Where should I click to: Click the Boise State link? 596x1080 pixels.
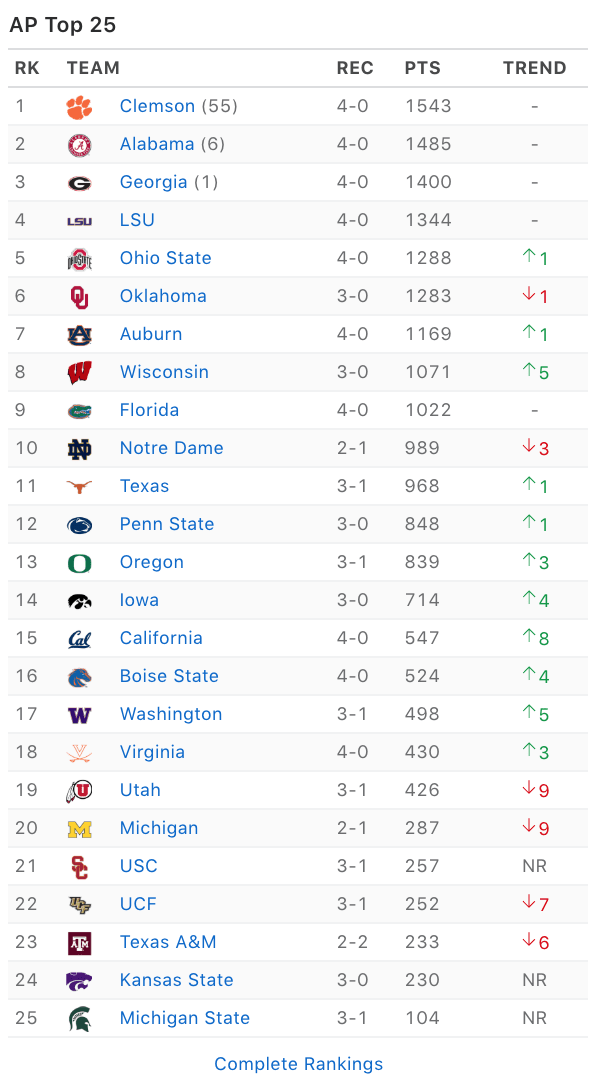[169, 676]
